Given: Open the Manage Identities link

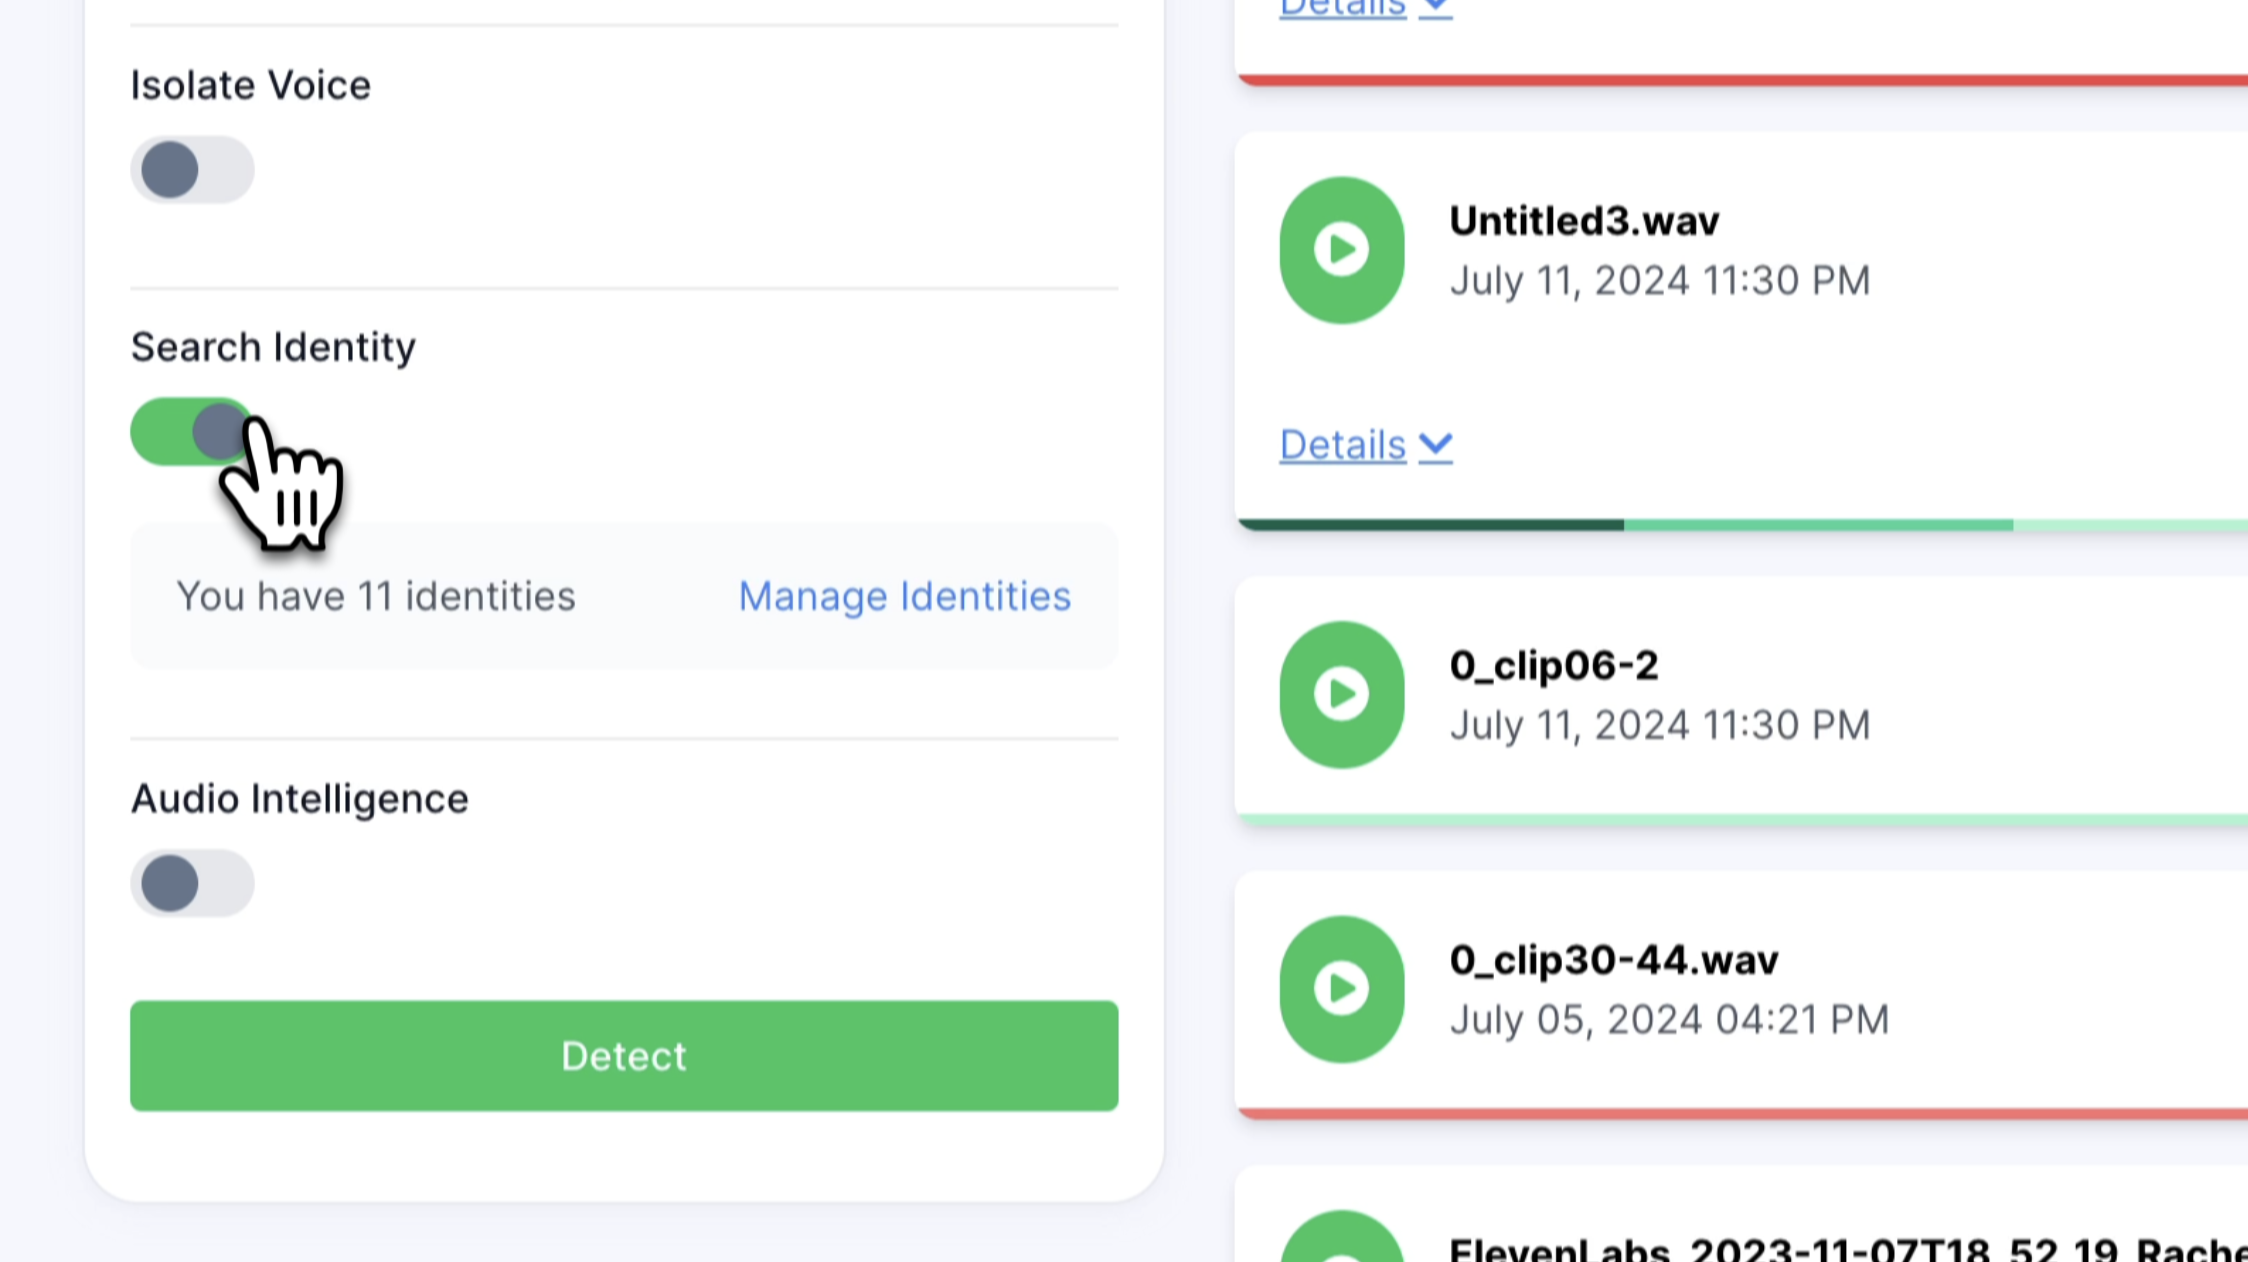Looking at the screenshot, I should 904,596.
